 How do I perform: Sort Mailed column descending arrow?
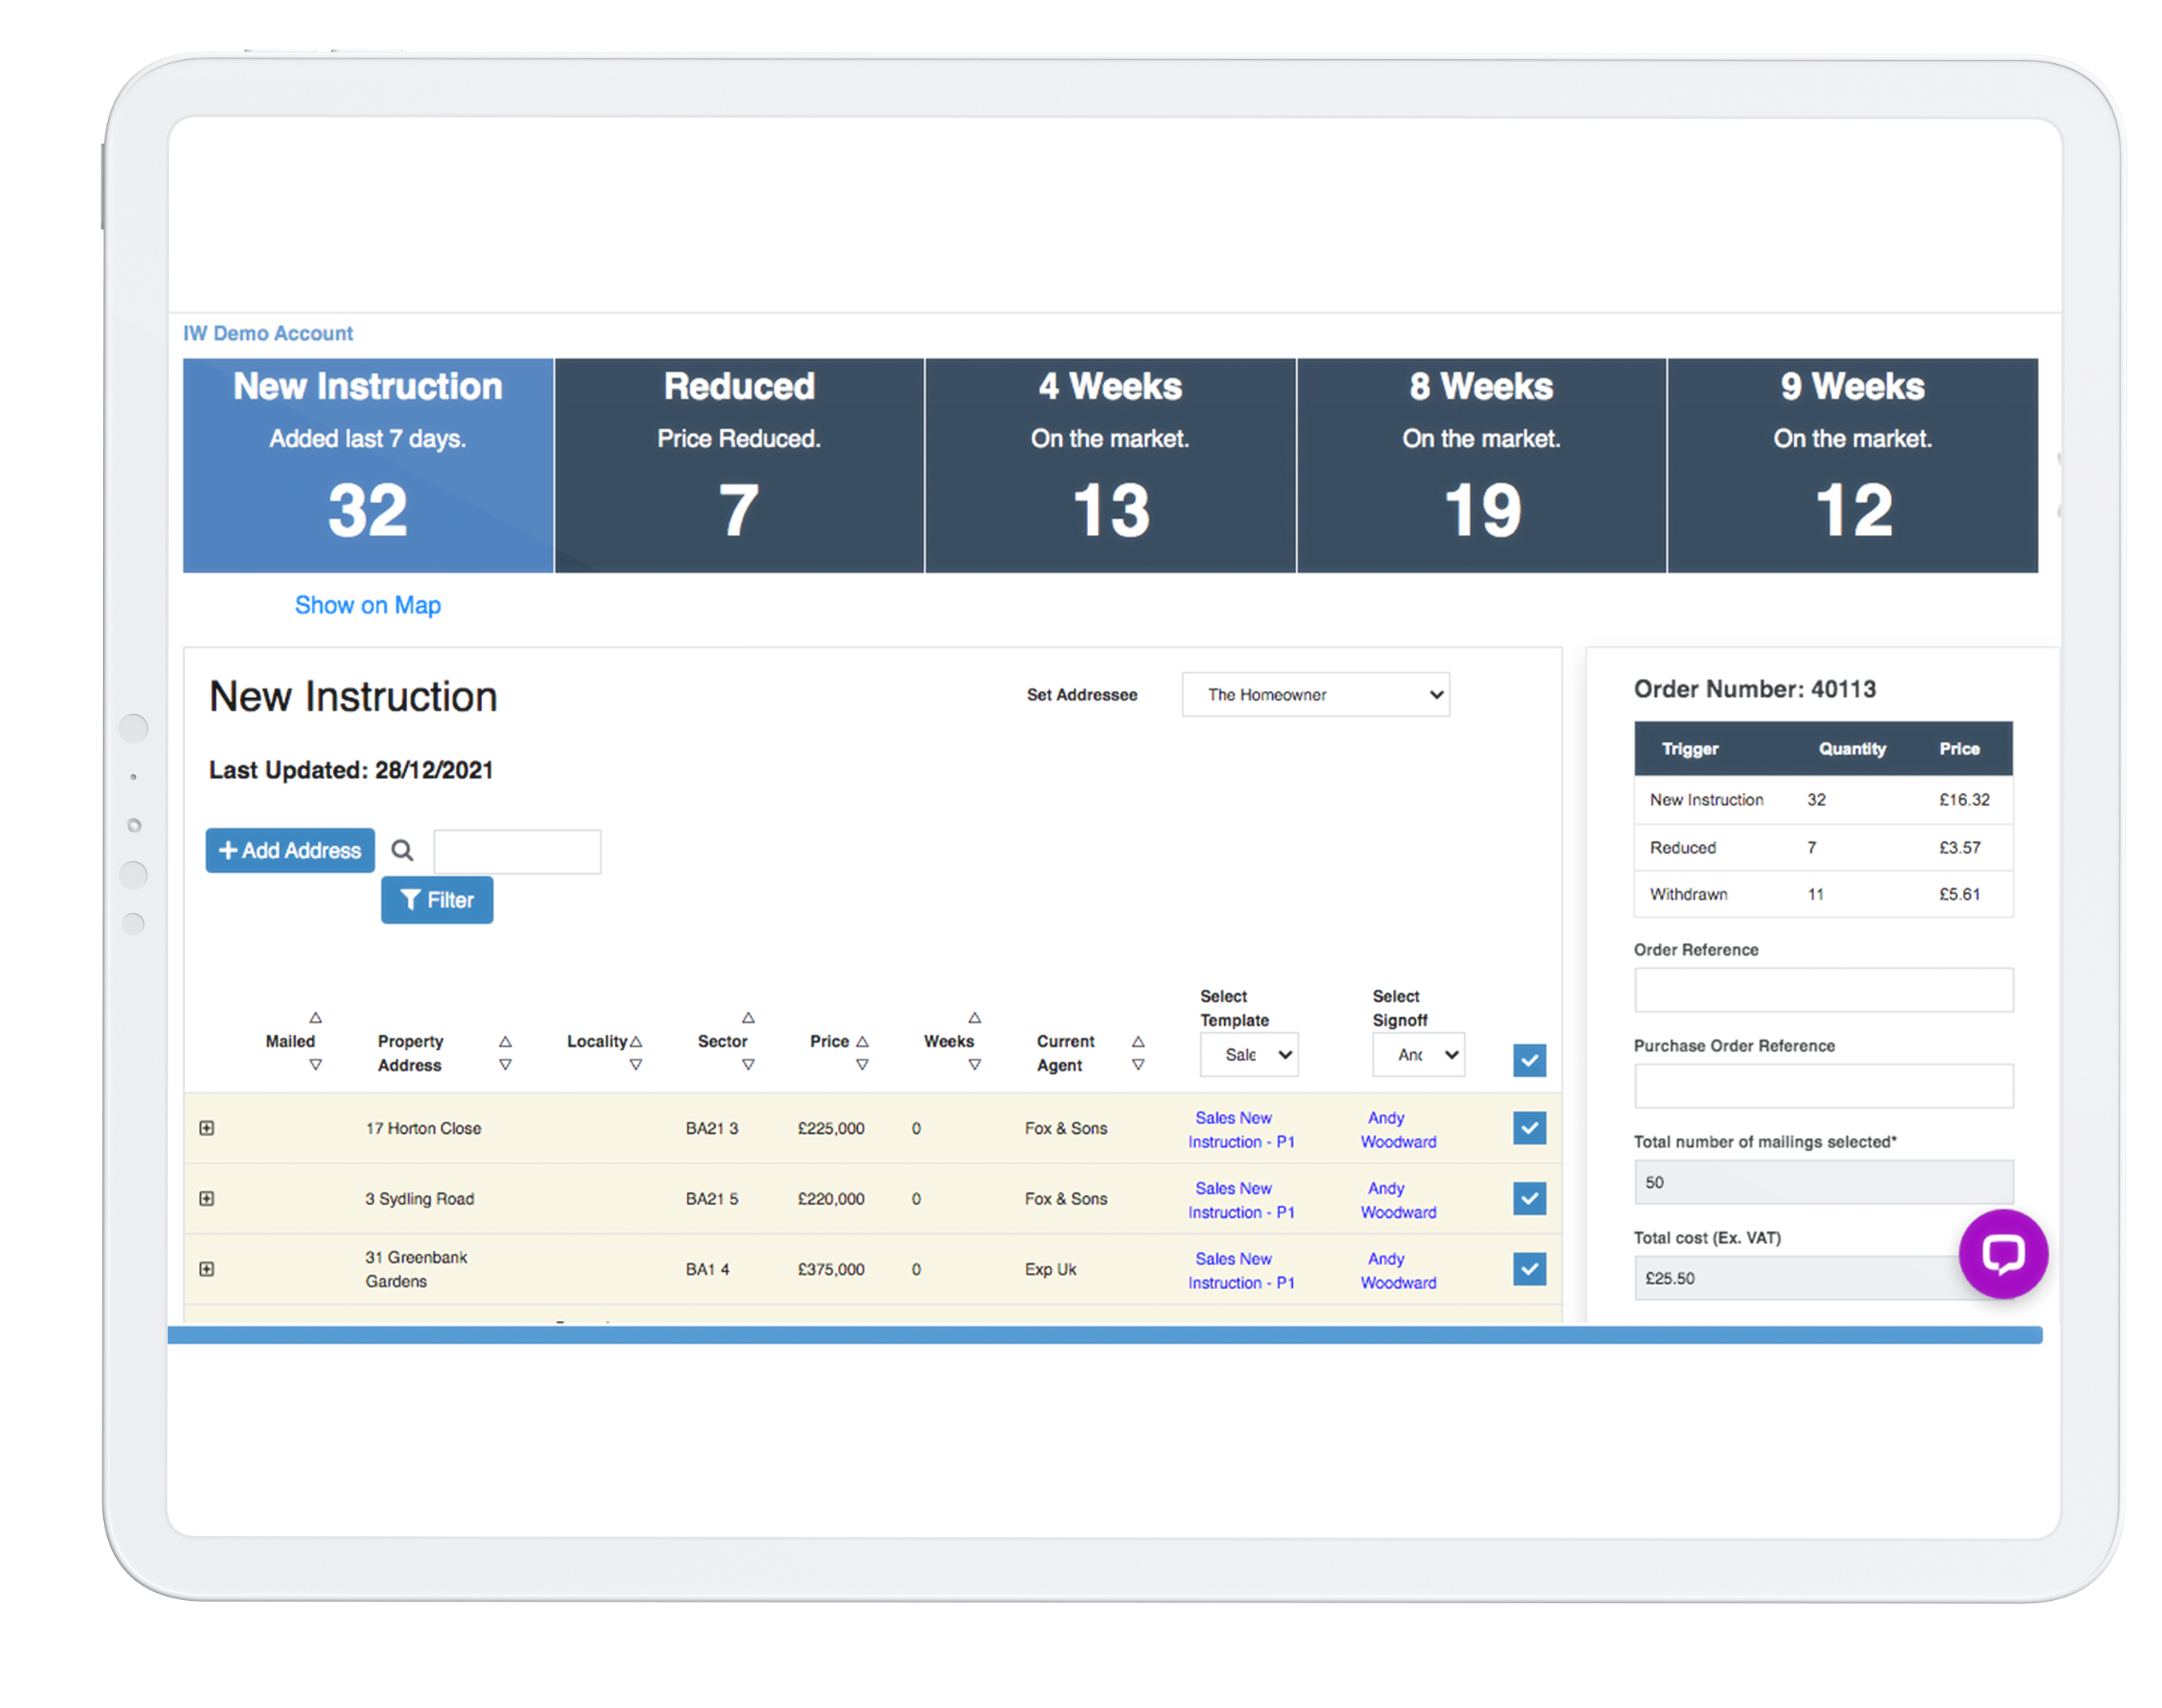tap(315, 1066)
